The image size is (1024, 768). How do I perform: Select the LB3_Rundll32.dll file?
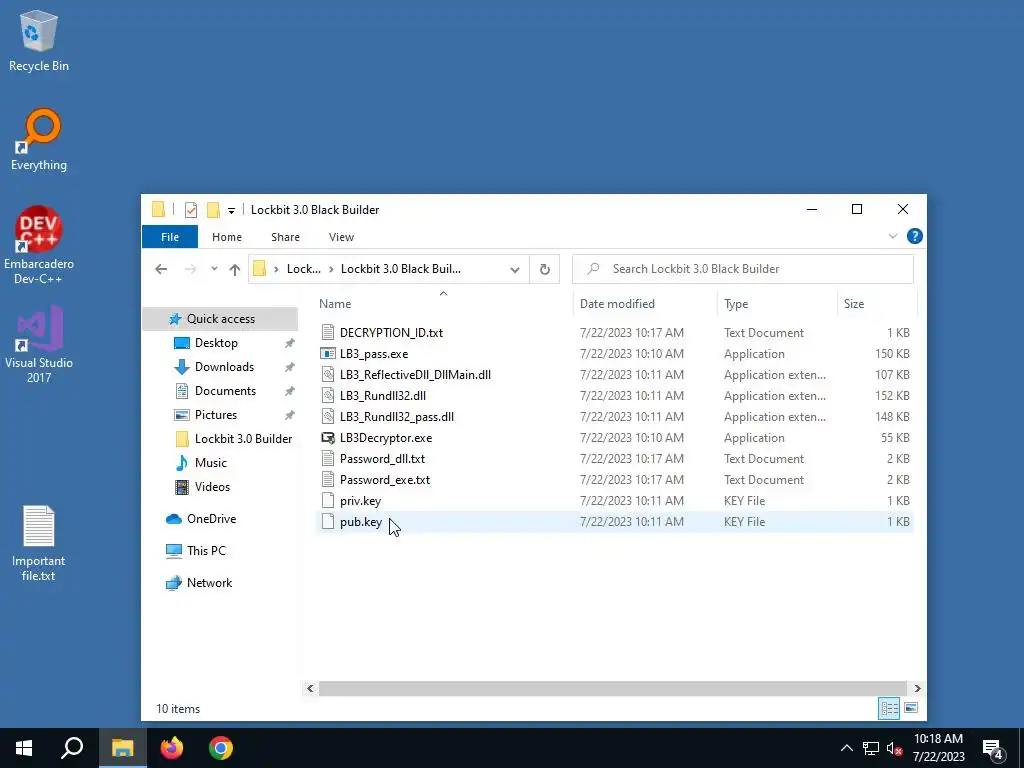383,396
